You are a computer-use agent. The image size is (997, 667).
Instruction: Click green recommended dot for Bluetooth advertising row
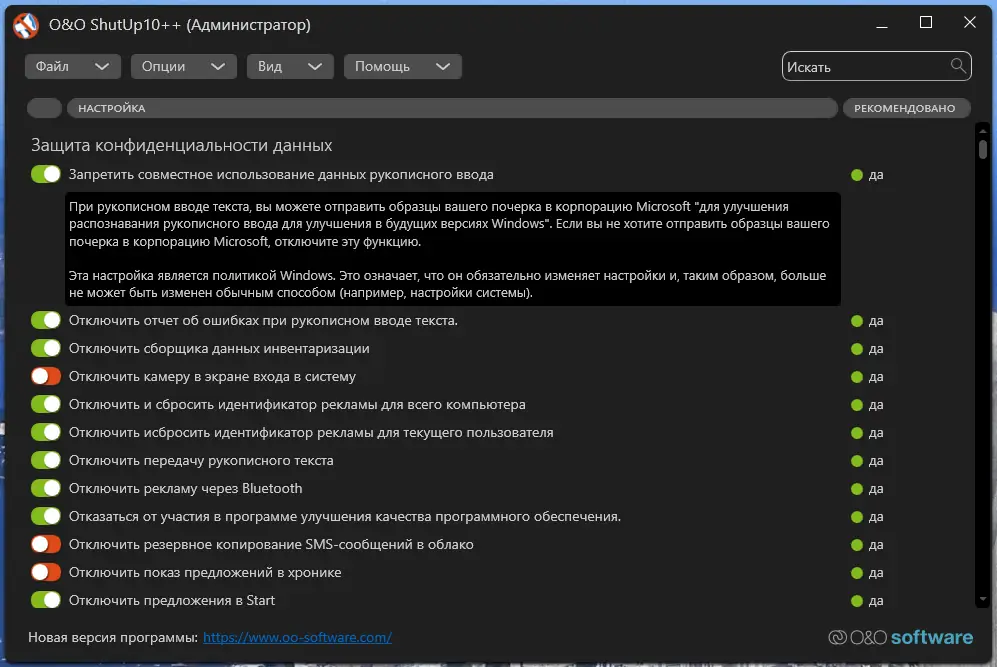(x=856, y=489)
